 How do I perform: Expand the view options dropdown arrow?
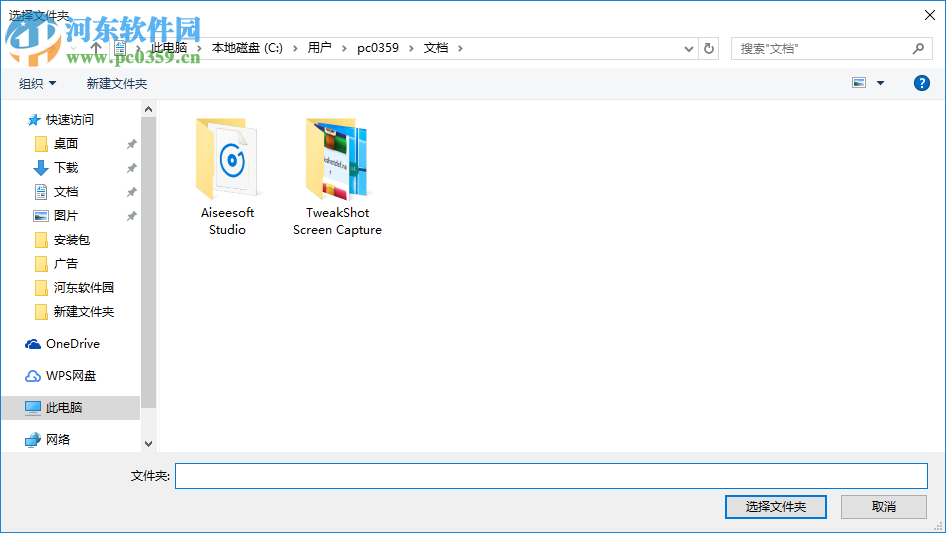click(x=880, y=83)
